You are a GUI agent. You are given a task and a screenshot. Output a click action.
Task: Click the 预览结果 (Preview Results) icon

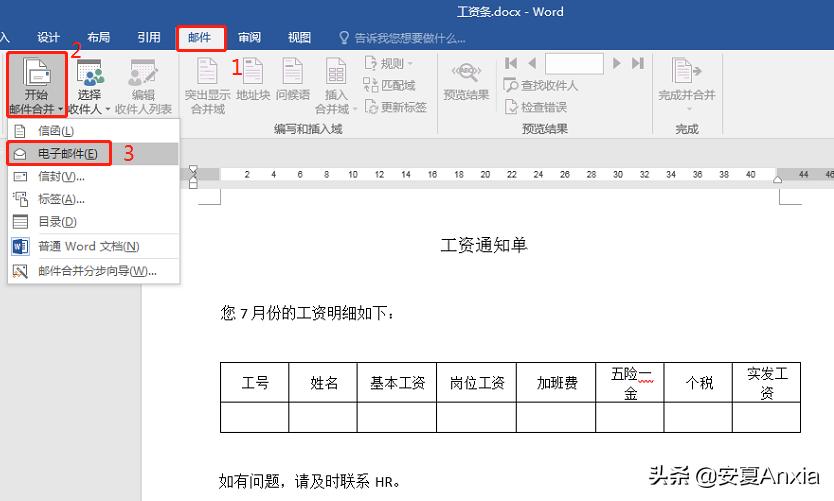[x=466, y=72]
